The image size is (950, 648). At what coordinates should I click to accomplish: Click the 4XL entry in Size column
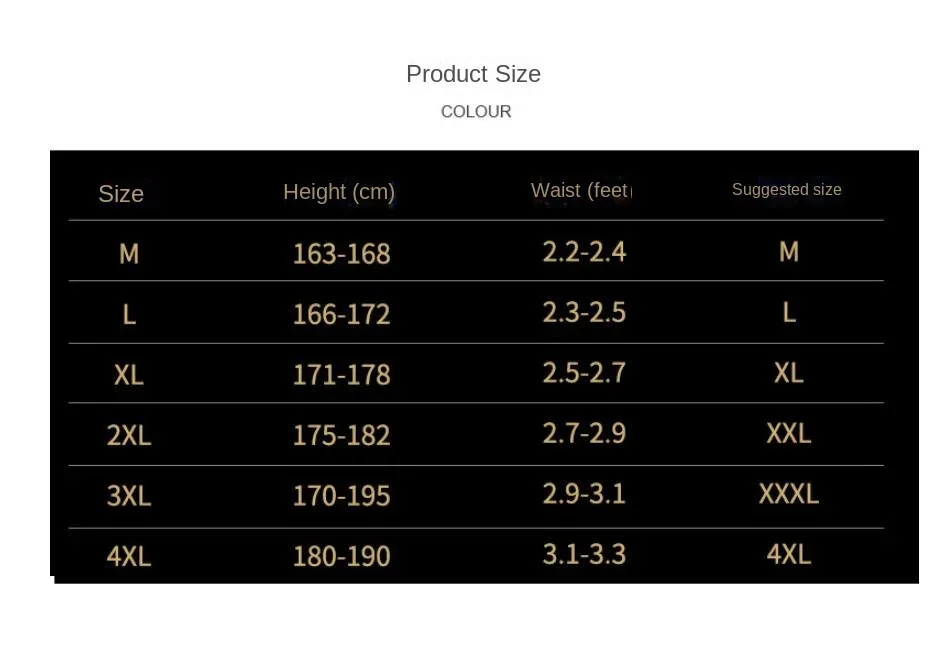129,556
